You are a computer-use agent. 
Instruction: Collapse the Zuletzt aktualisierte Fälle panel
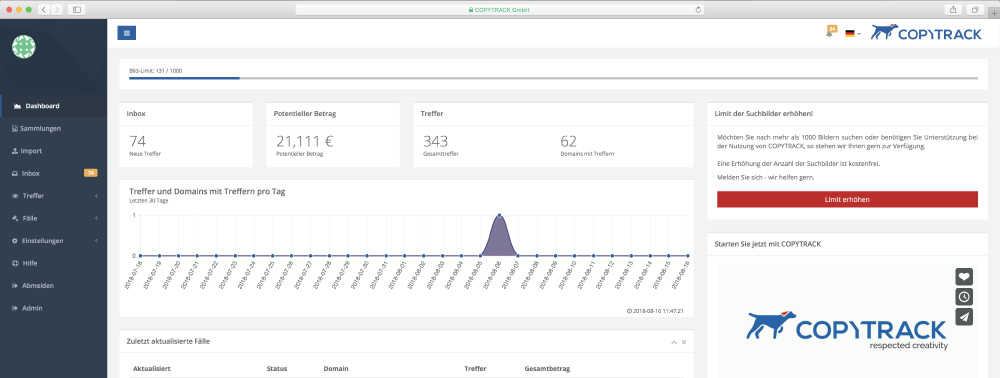click(673, 342)
